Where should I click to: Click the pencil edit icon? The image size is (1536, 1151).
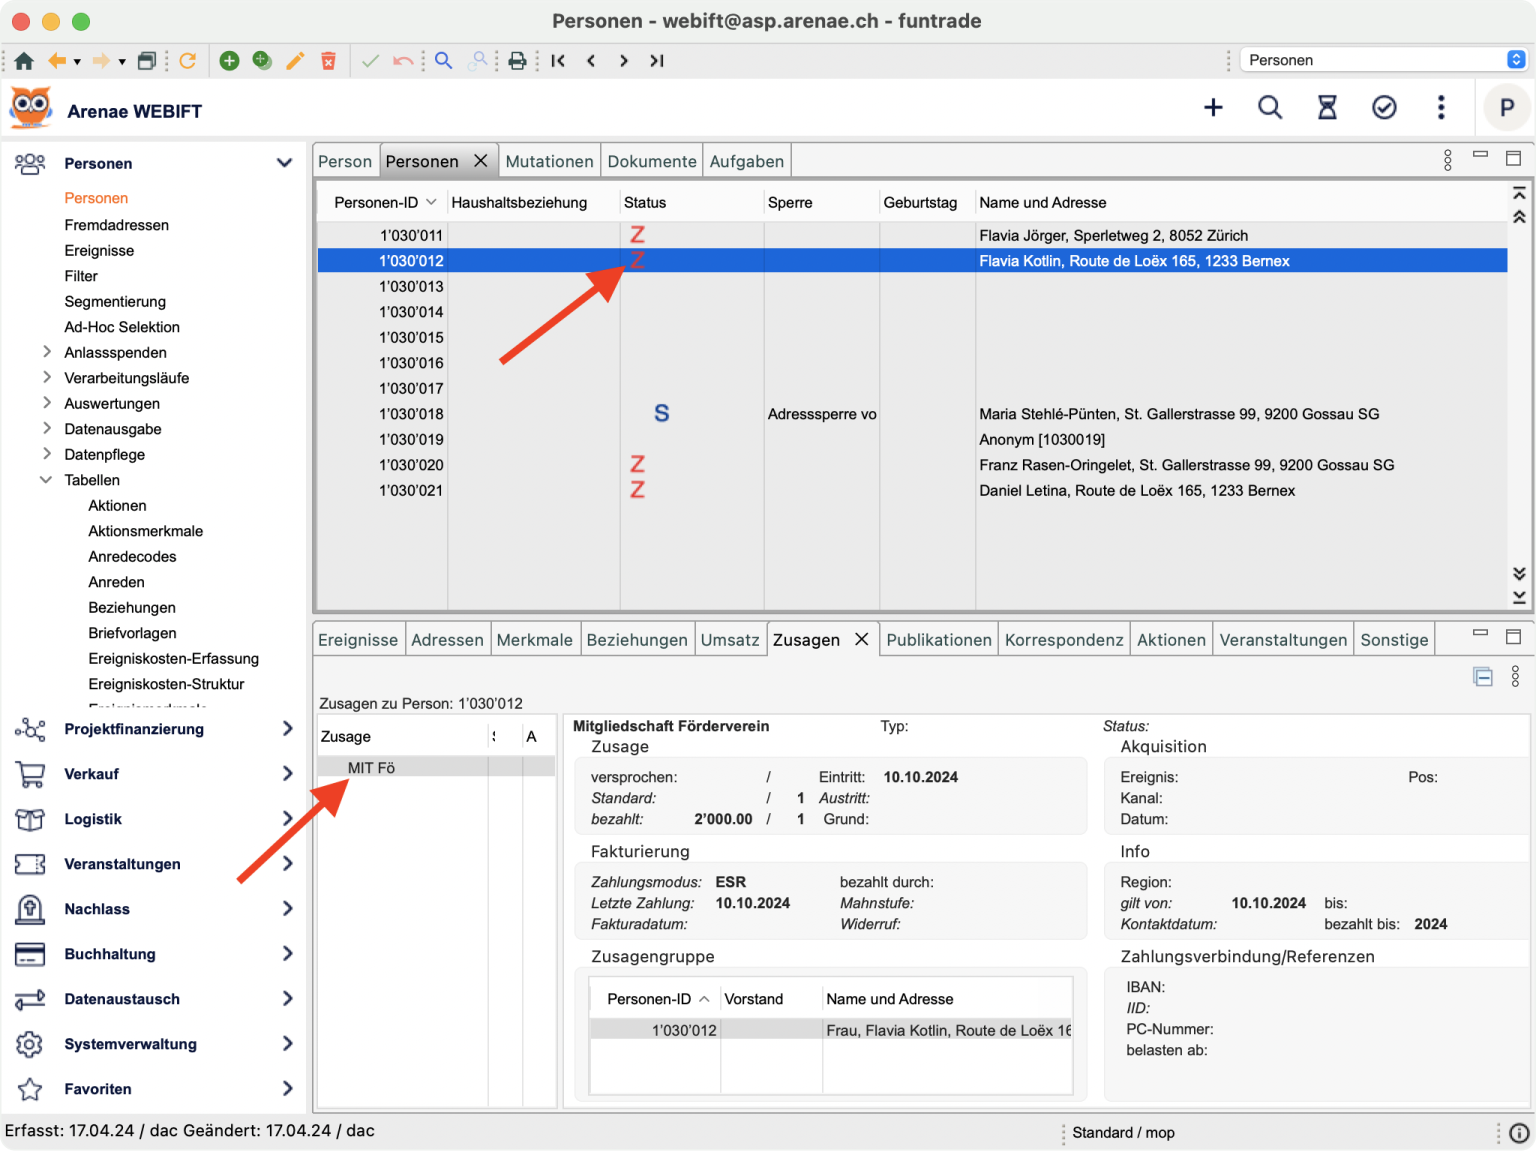click(x=295, y=61)
